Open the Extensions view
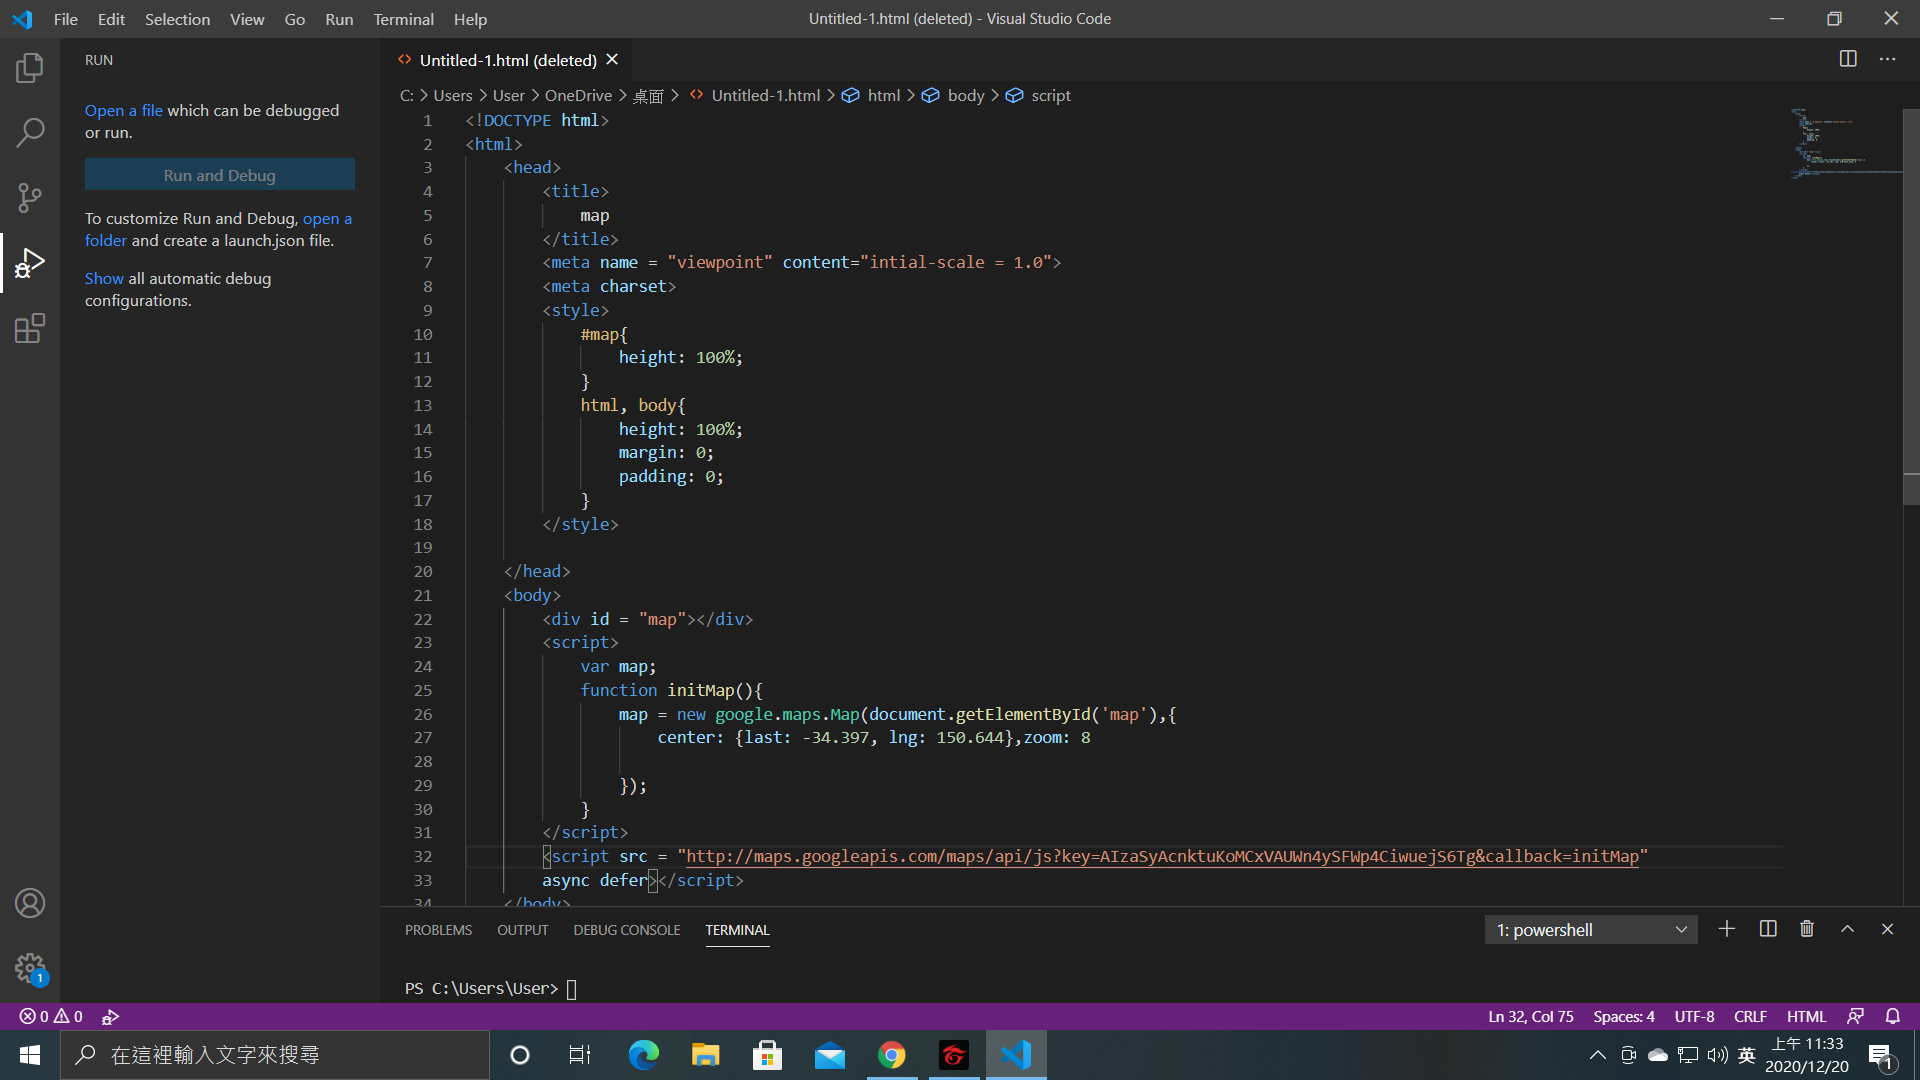 click(30, 328)
